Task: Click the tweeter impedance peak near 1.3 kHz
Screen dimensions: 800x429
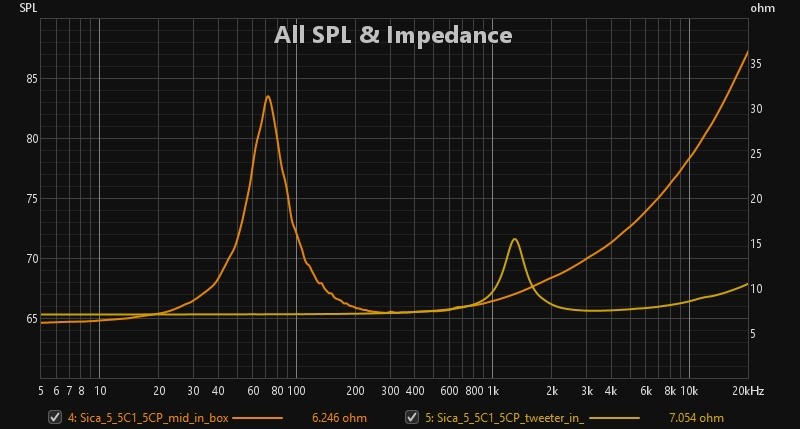Action: pyautogui.click(x=515, y=239)
